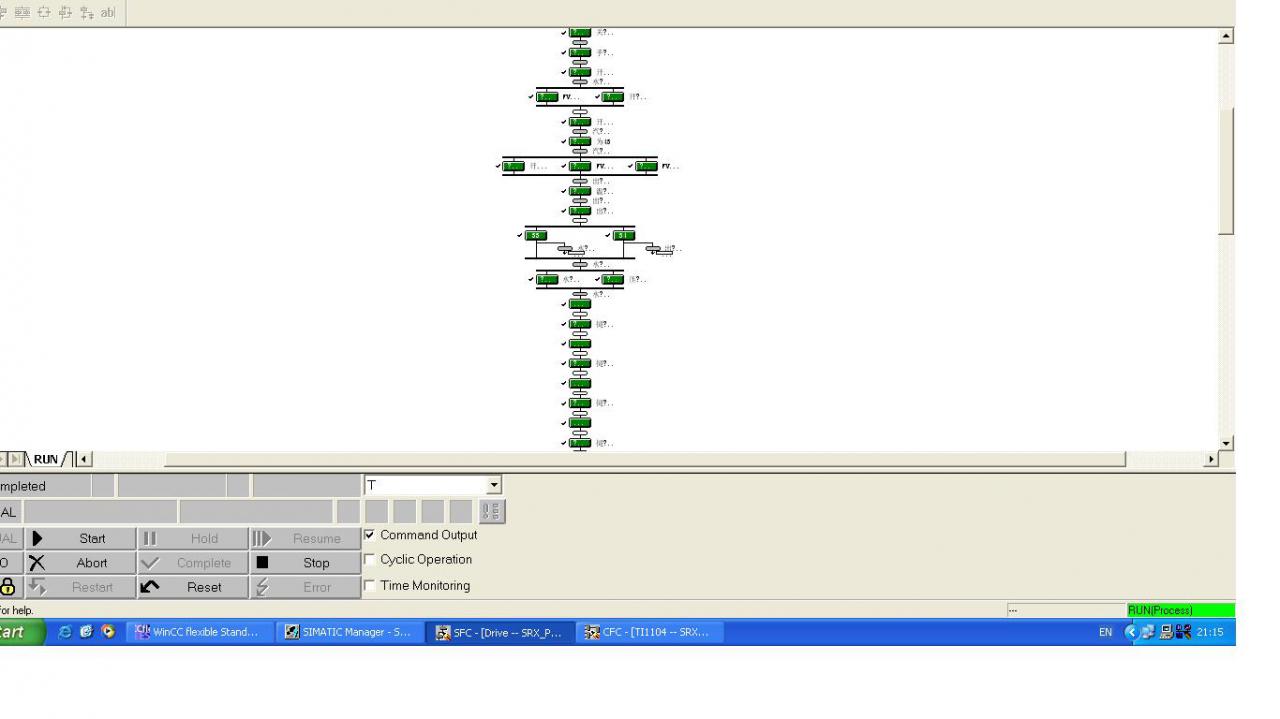
Task: Click the Error button
Action: [305, 587]
